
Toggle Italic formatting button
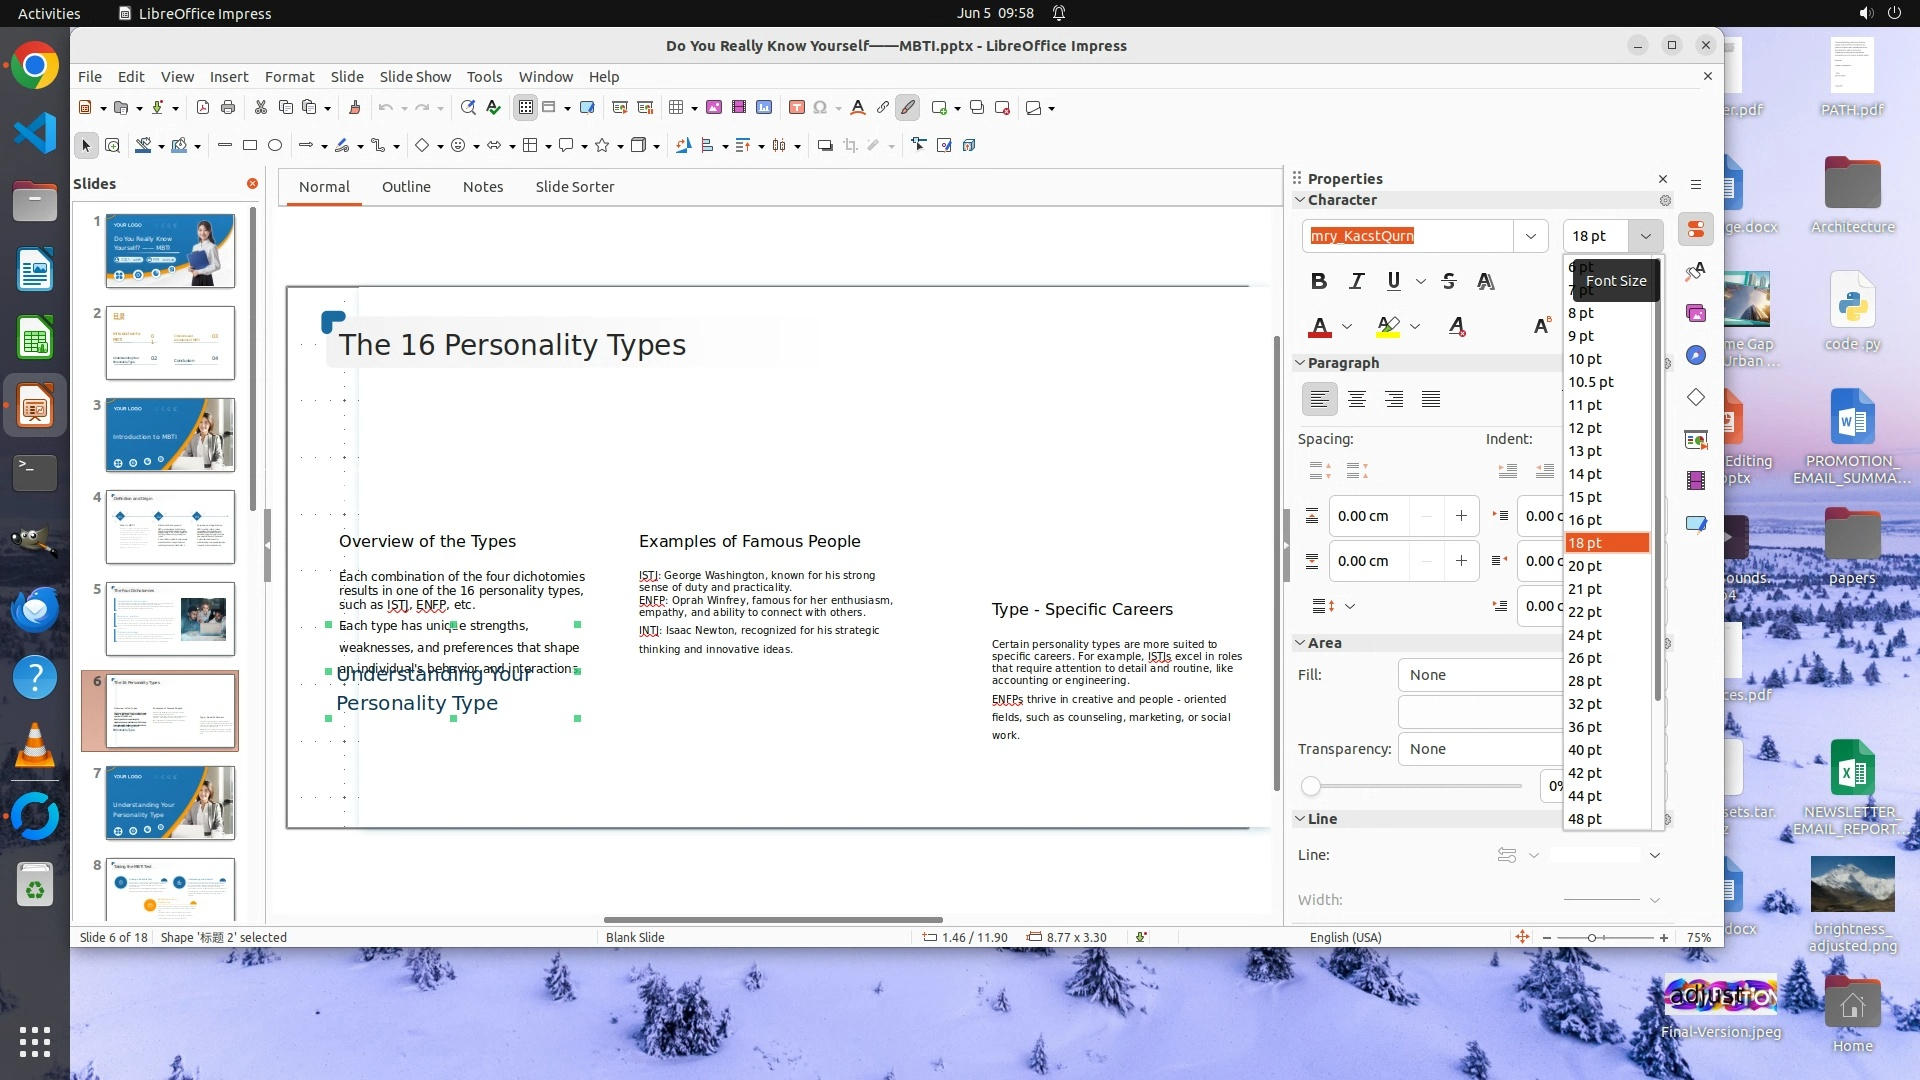1356,281
